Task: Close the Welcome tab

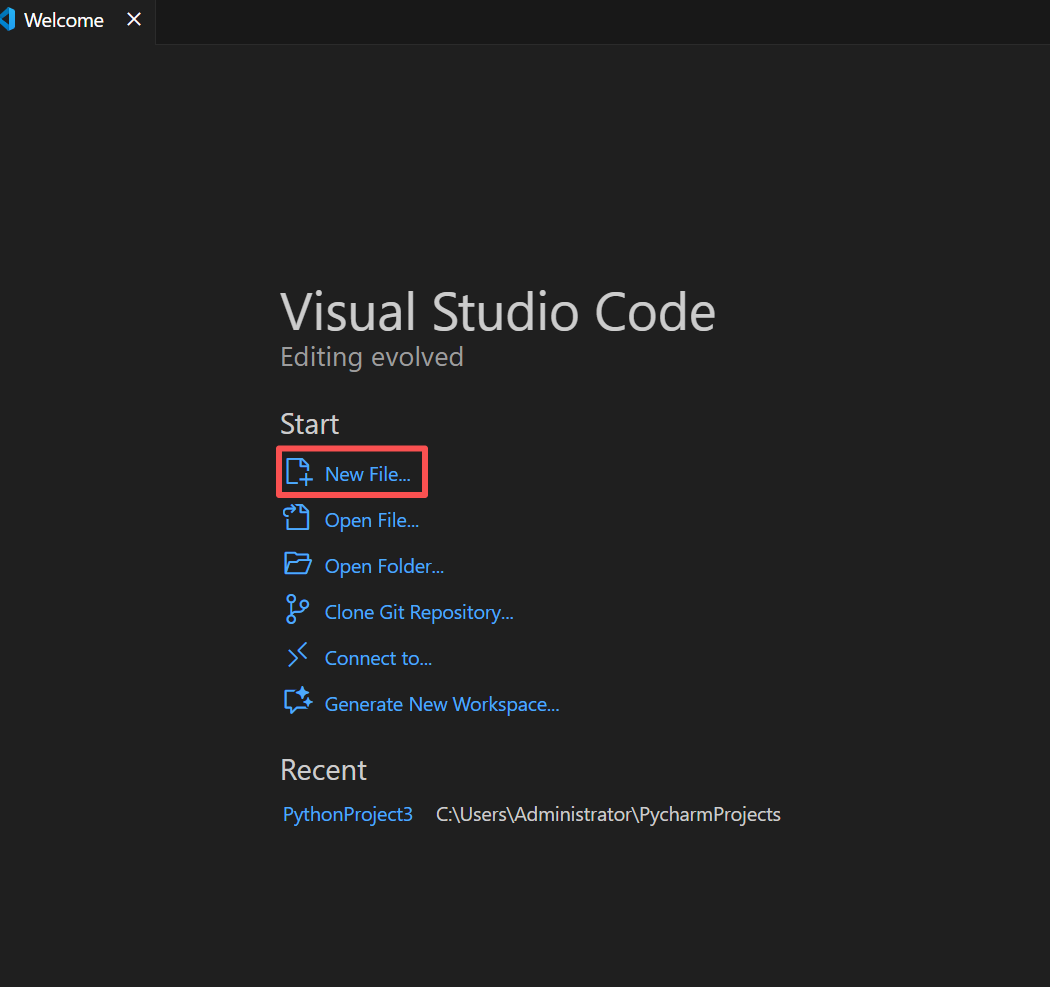Action: tap(134, 20)
